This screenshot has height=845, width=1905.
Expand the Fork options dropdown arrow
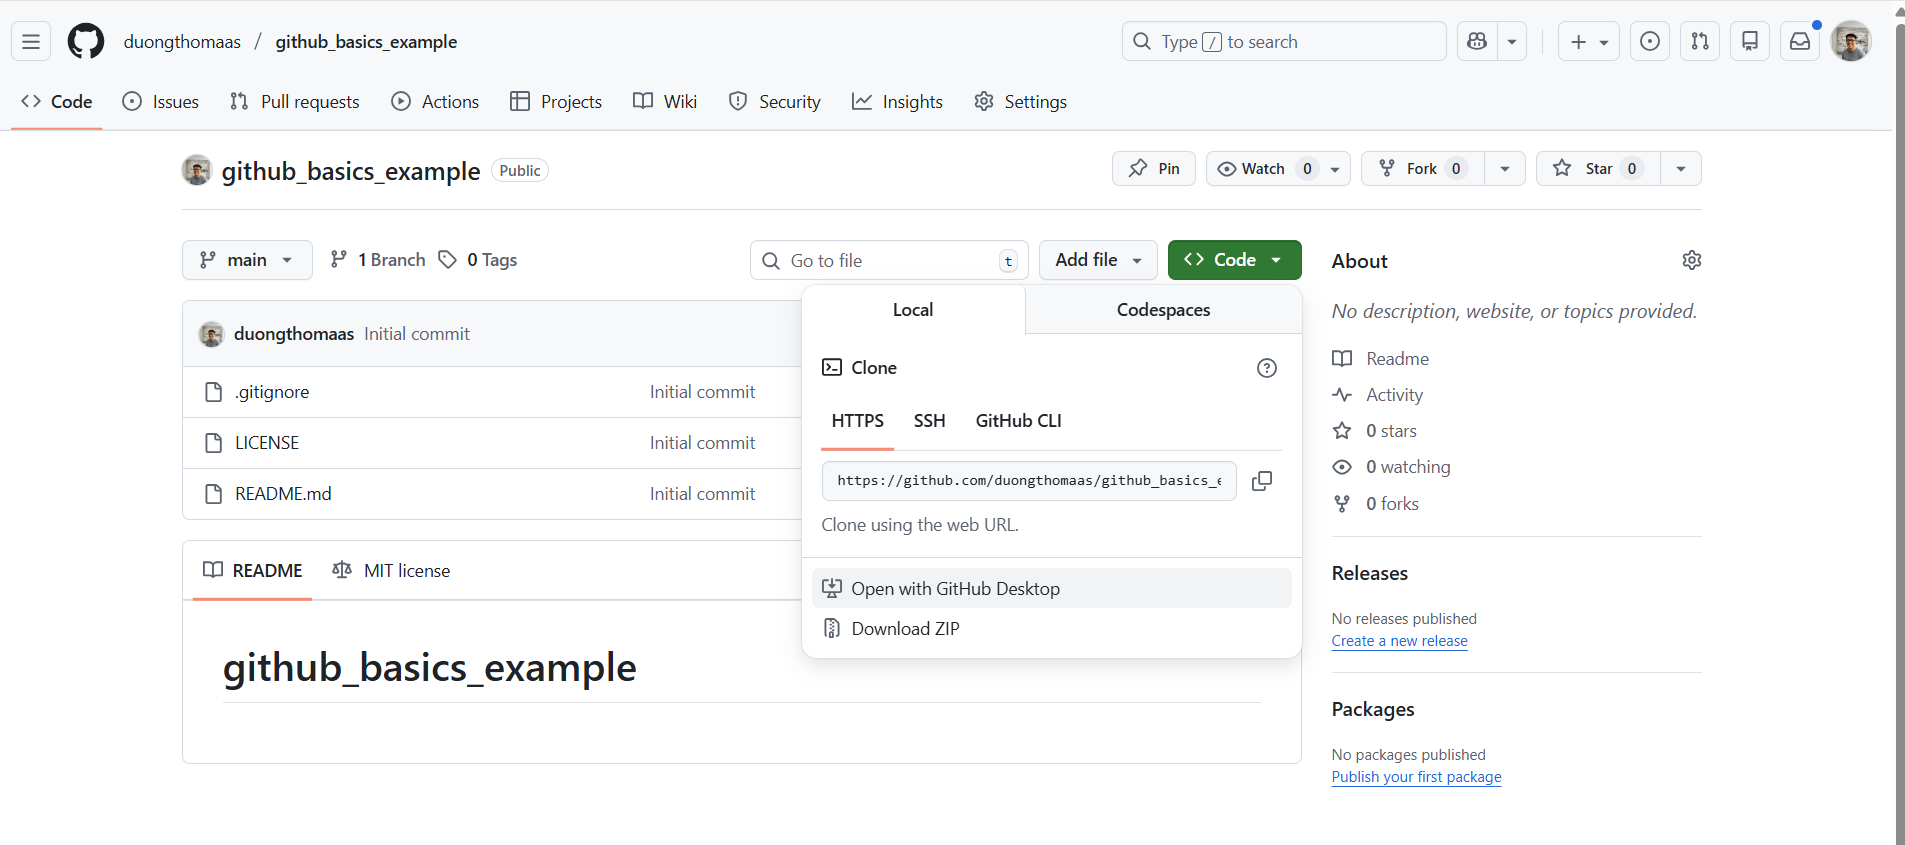coord(1504,169)
